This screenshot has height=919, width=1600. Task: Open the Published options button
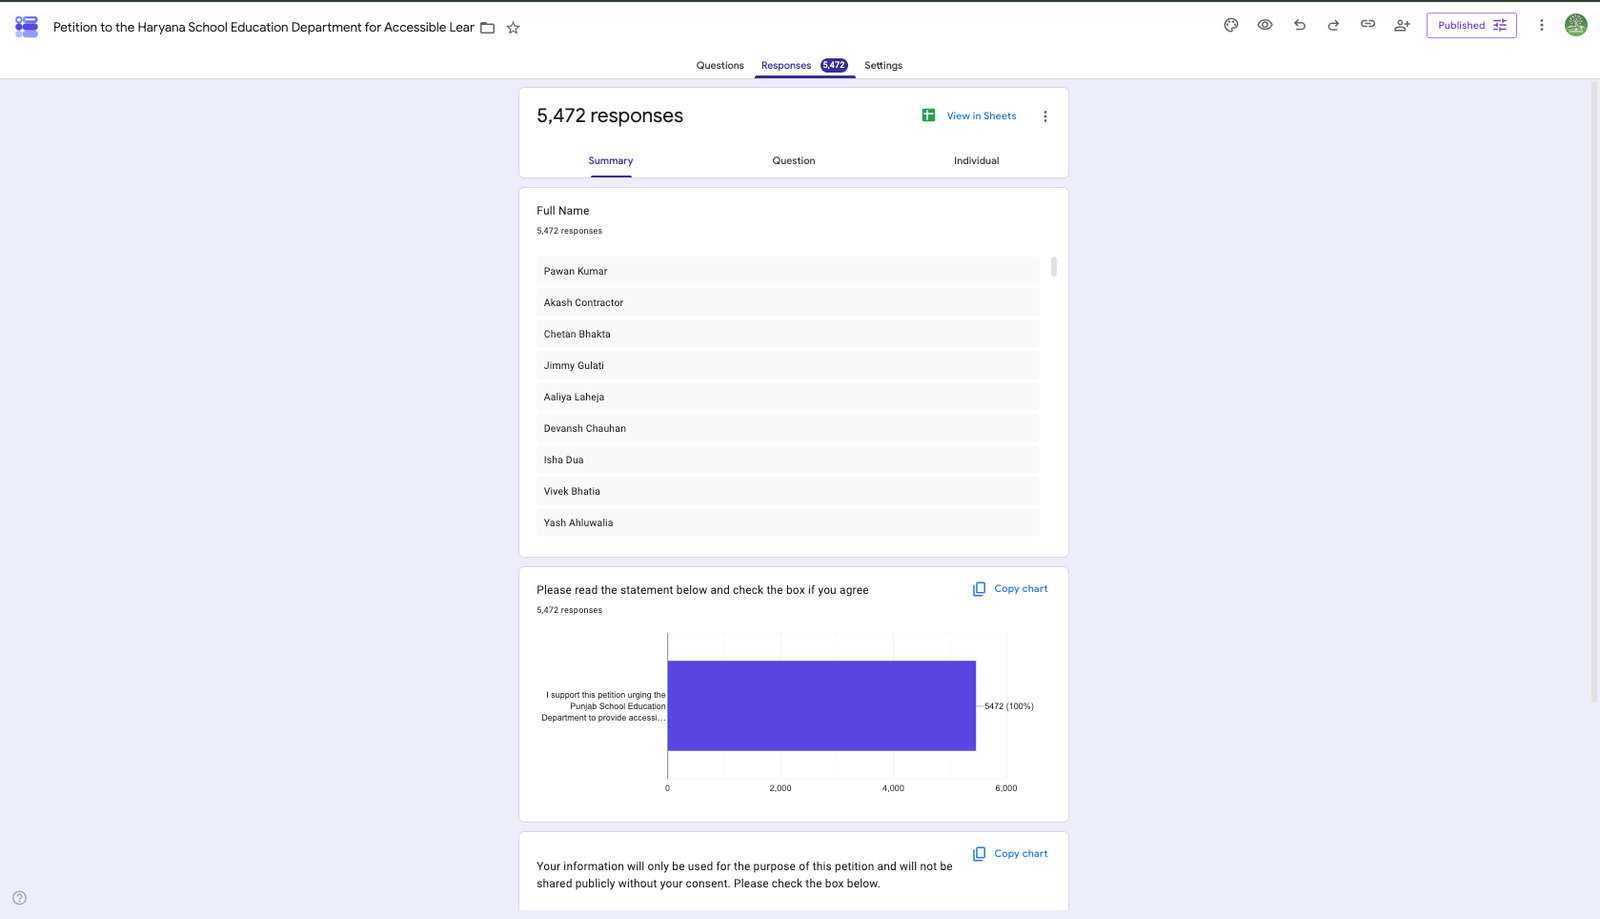(1471, 25)
